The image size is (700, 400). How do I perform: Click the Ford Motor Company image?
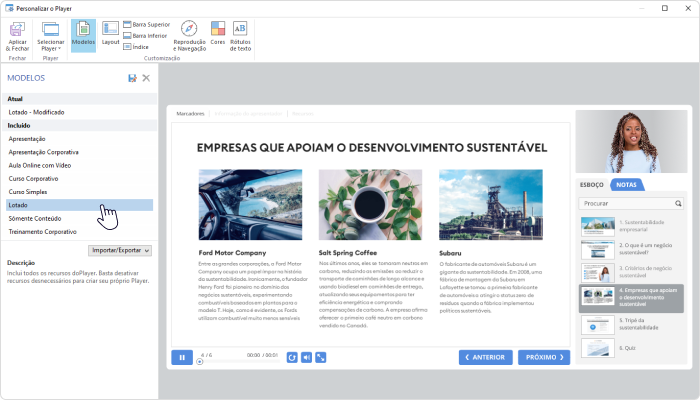250,205
